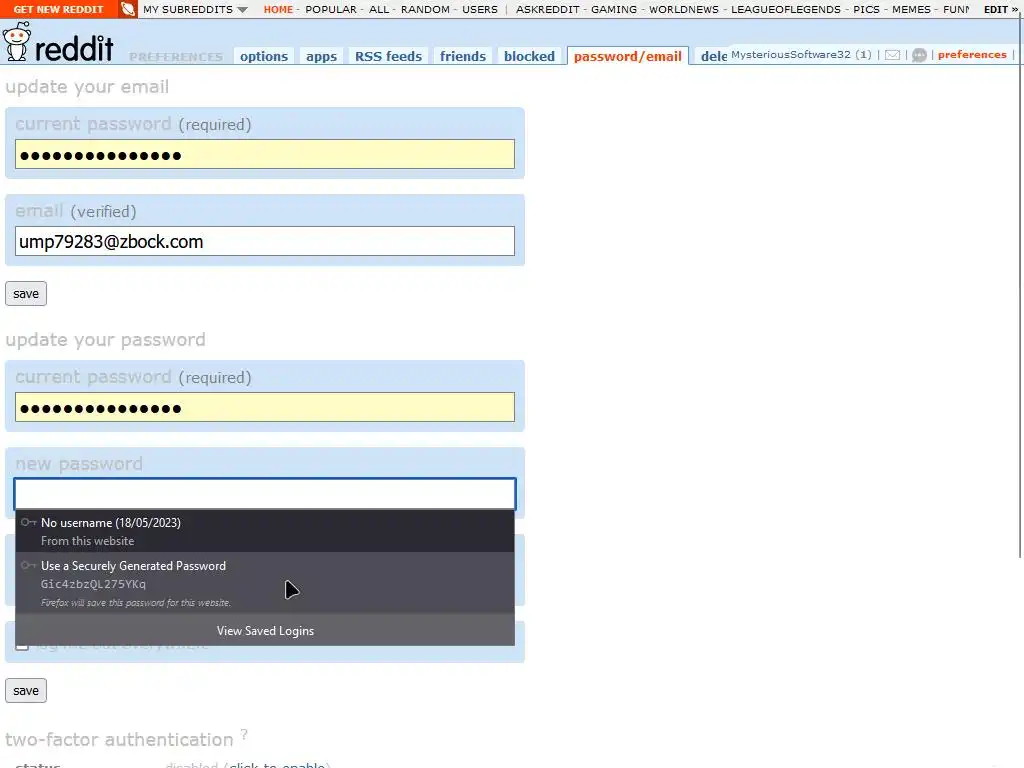
Task: Go to Home in top bar
Action: pos(278,9)
